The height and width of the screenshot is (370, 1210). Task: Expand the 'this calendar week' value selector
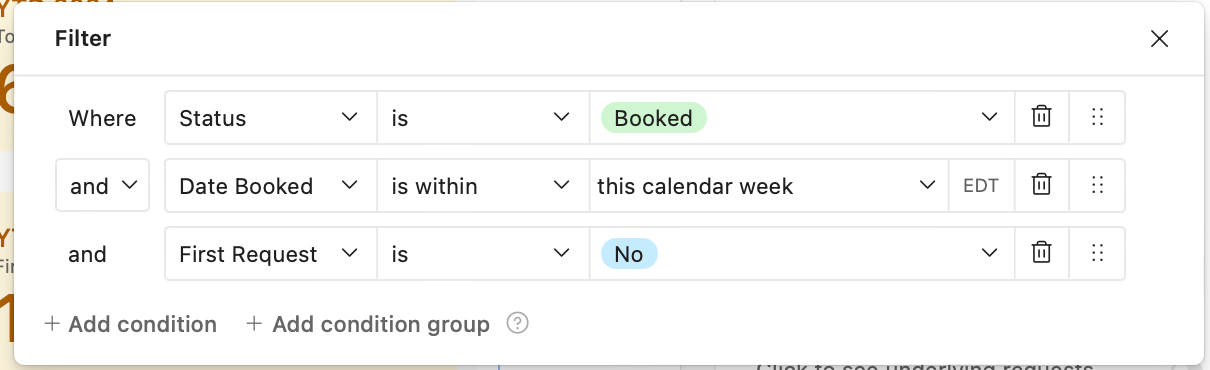tap(768, 186)
